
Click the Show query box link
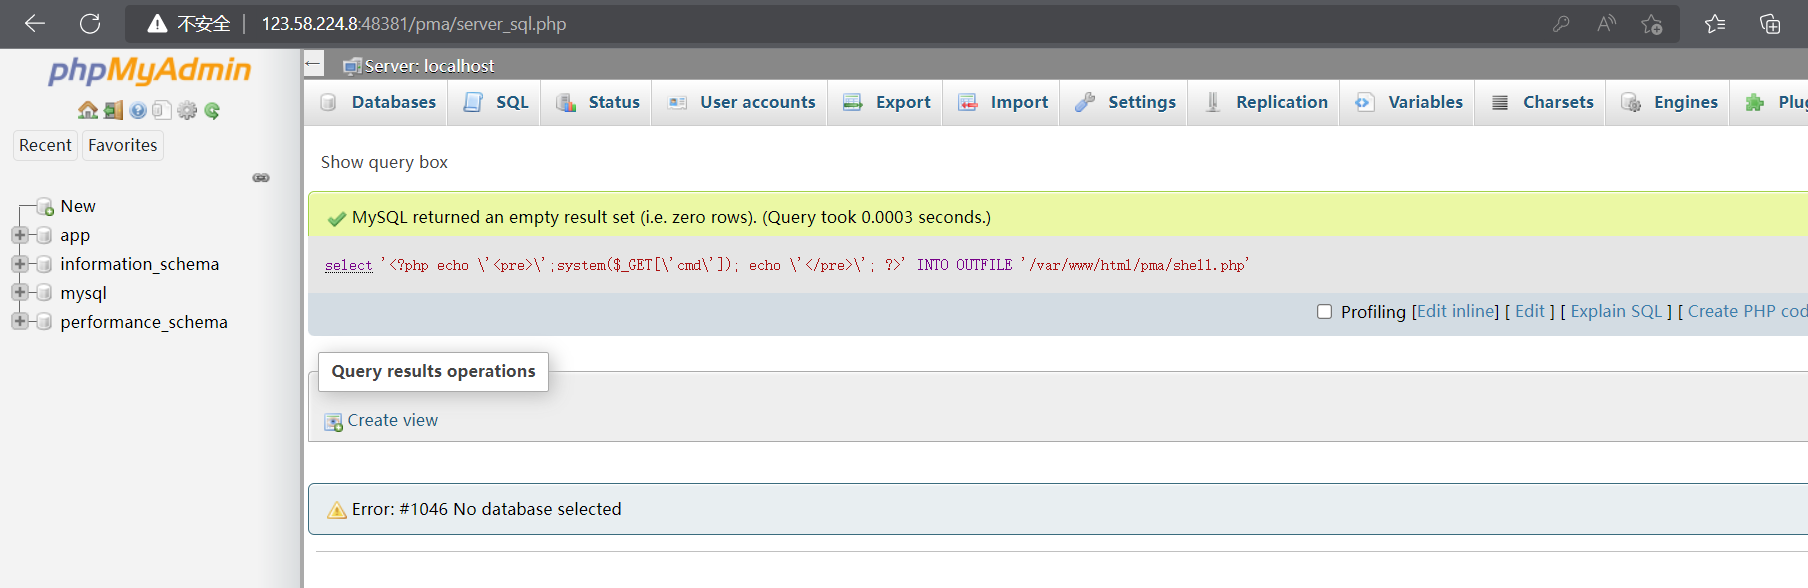click(384, 162)
